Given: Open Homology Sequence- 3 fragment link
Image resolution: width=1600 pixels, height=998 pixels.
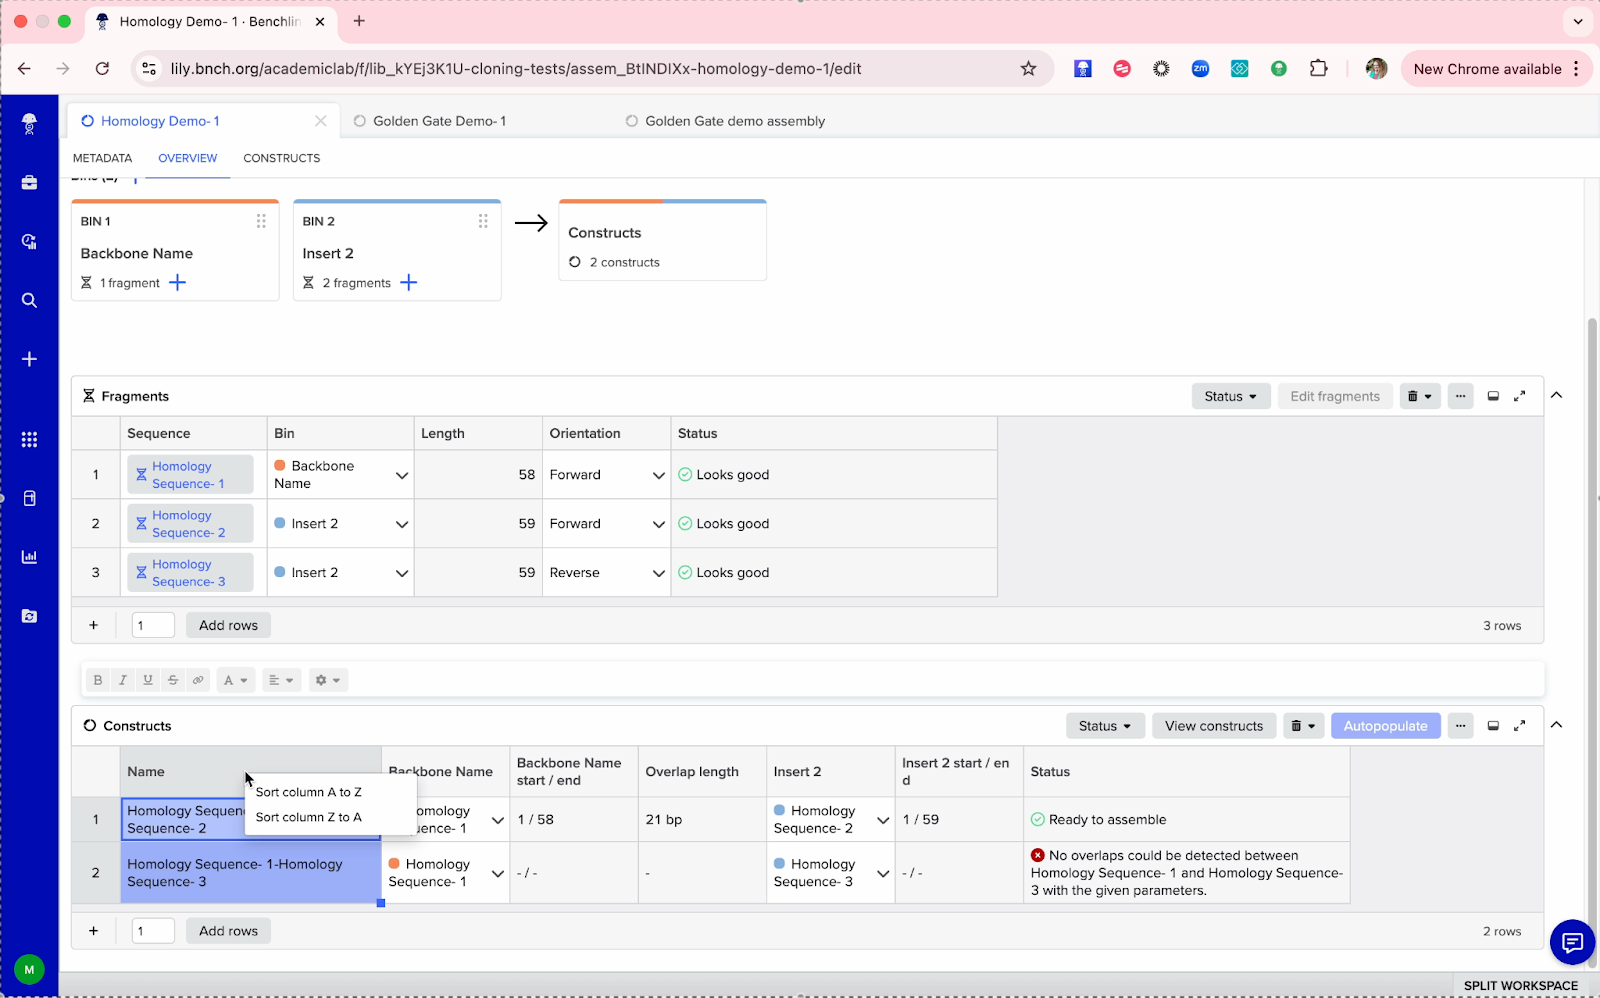Looking at the screenshot, I should (x=189, y=573).
